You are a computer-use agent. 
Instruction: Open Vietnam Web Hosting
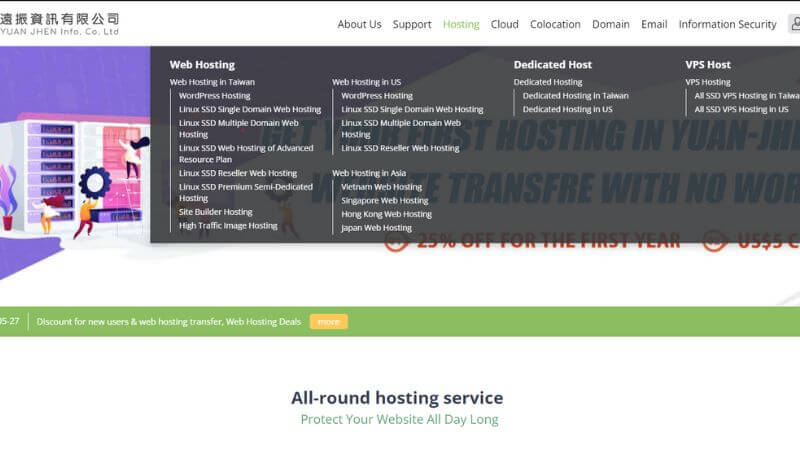tap(382, 187)
